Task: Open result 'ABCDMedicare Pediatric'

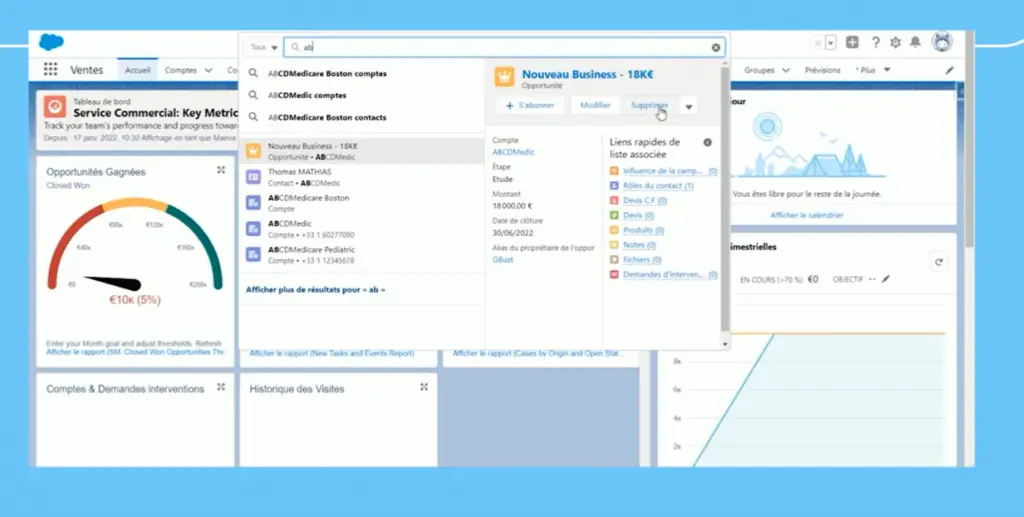Action: [x=361, y=255]
